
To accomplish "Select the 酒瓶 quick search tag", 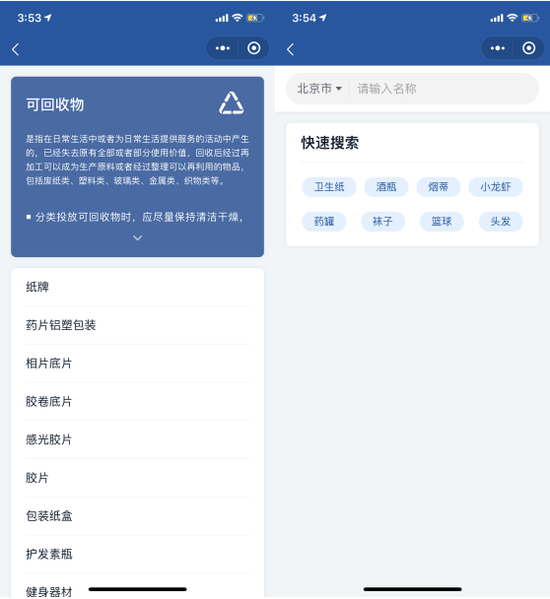I will click(386, 187).
